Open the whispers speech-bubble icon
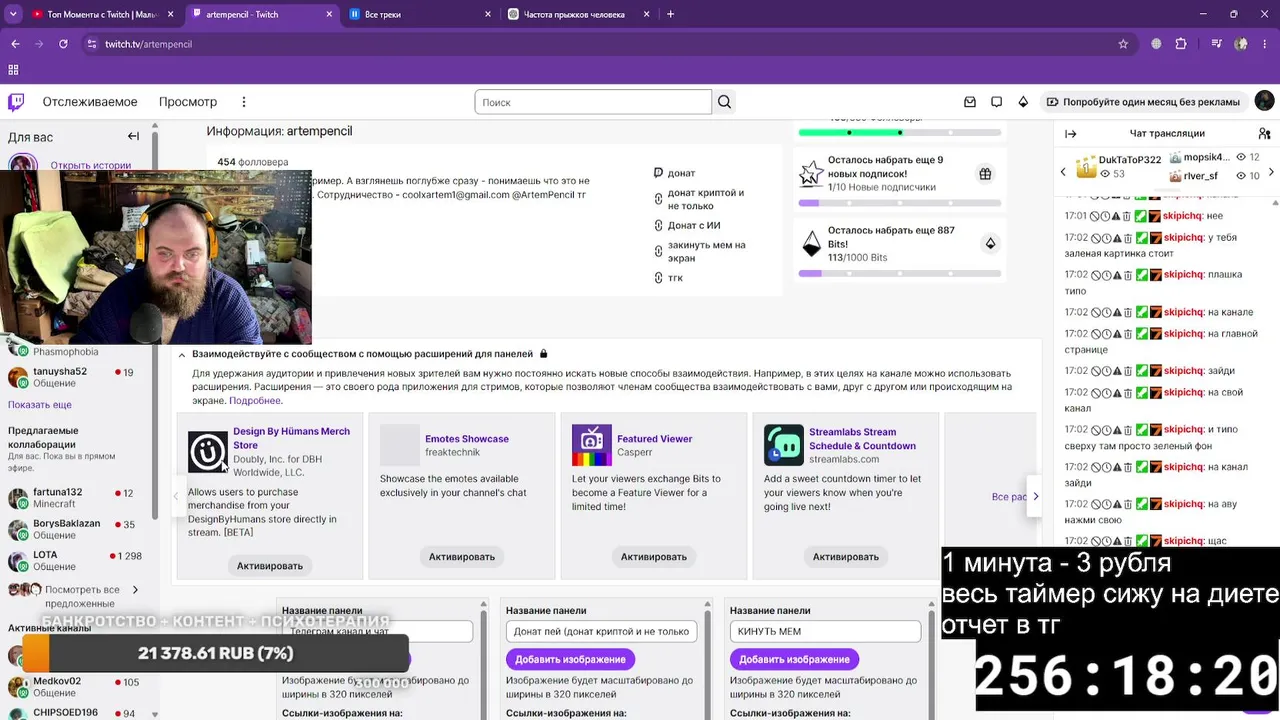This screenshot has width=1280, height=720. 996,102
